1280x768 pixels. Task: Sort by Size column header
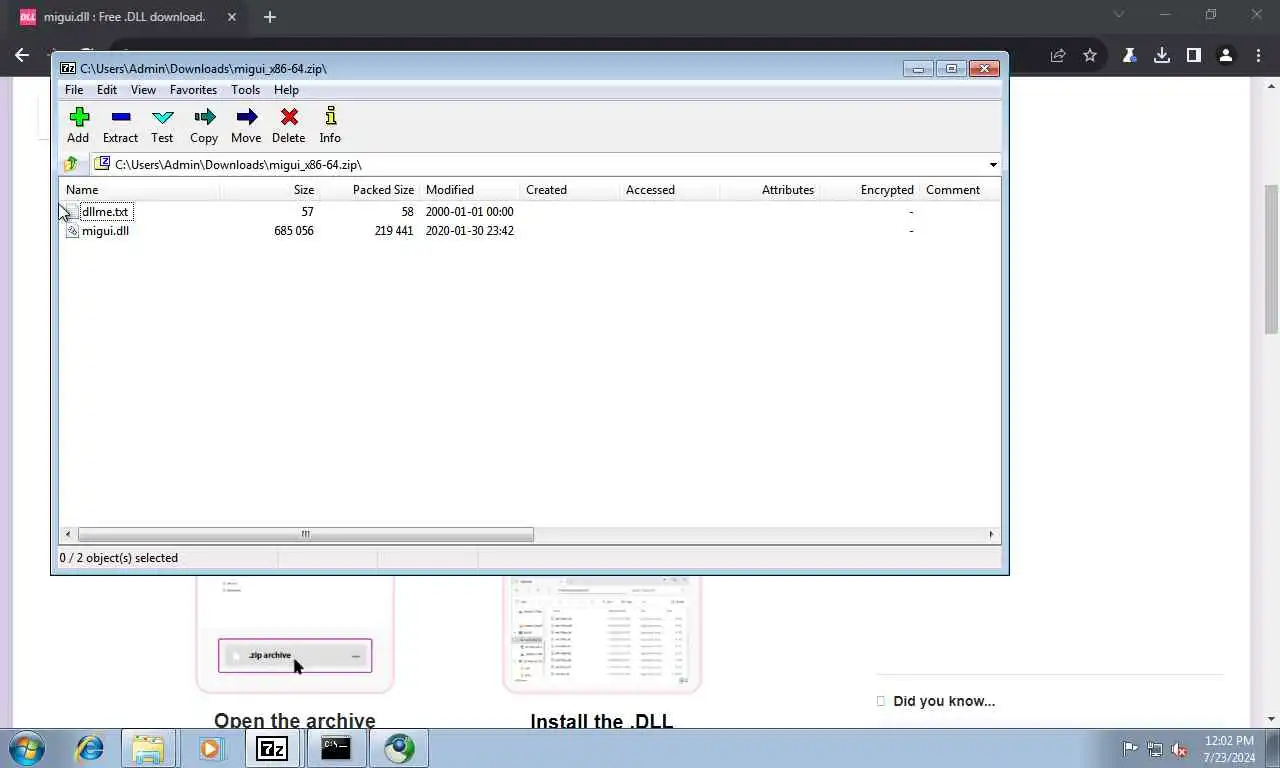pyautogui.click(x=270, y=190)
